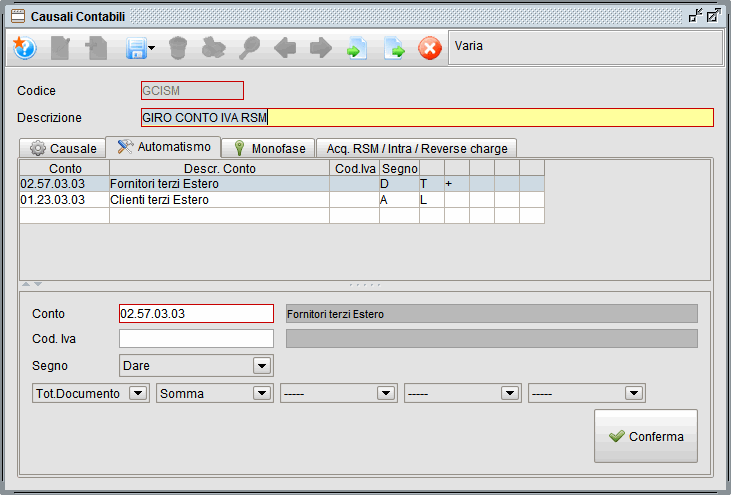
Task: Click the Fornitori terzi Estero description field
Action: point(492,314)
